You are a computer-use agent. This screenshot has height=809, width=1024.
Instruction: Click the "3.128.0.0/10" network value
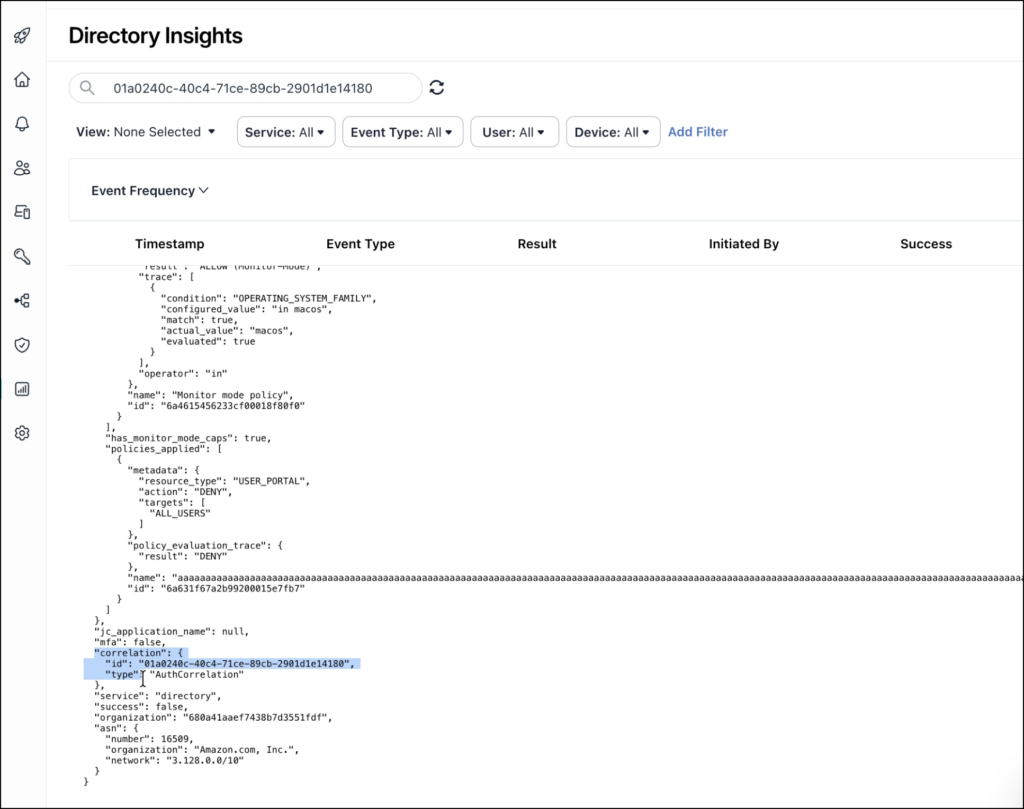tap(204, 761)
